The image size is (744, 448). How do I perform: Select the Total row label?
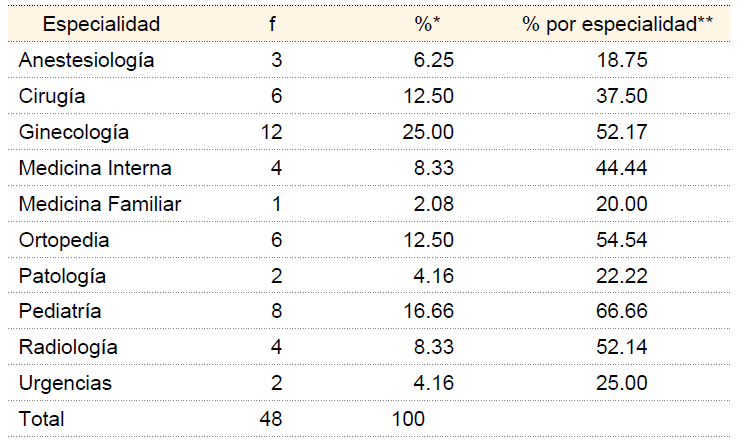41,420
